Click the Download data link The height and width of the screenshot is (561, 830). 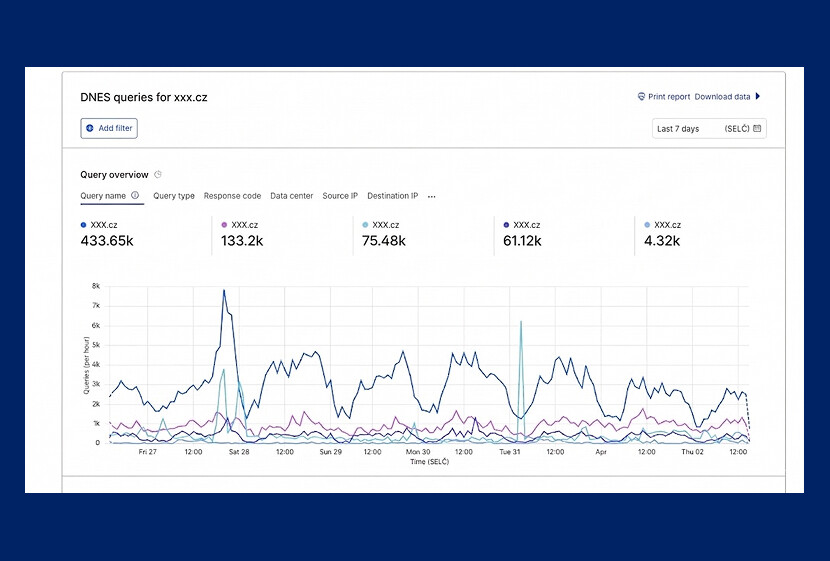tap(722, 97)
